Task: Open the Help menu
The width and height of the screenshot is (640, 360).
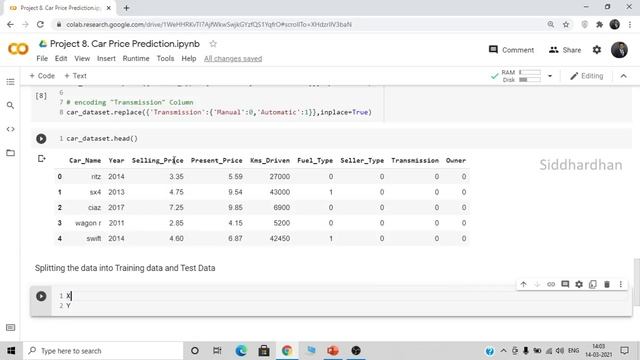Action: (189, 58)
